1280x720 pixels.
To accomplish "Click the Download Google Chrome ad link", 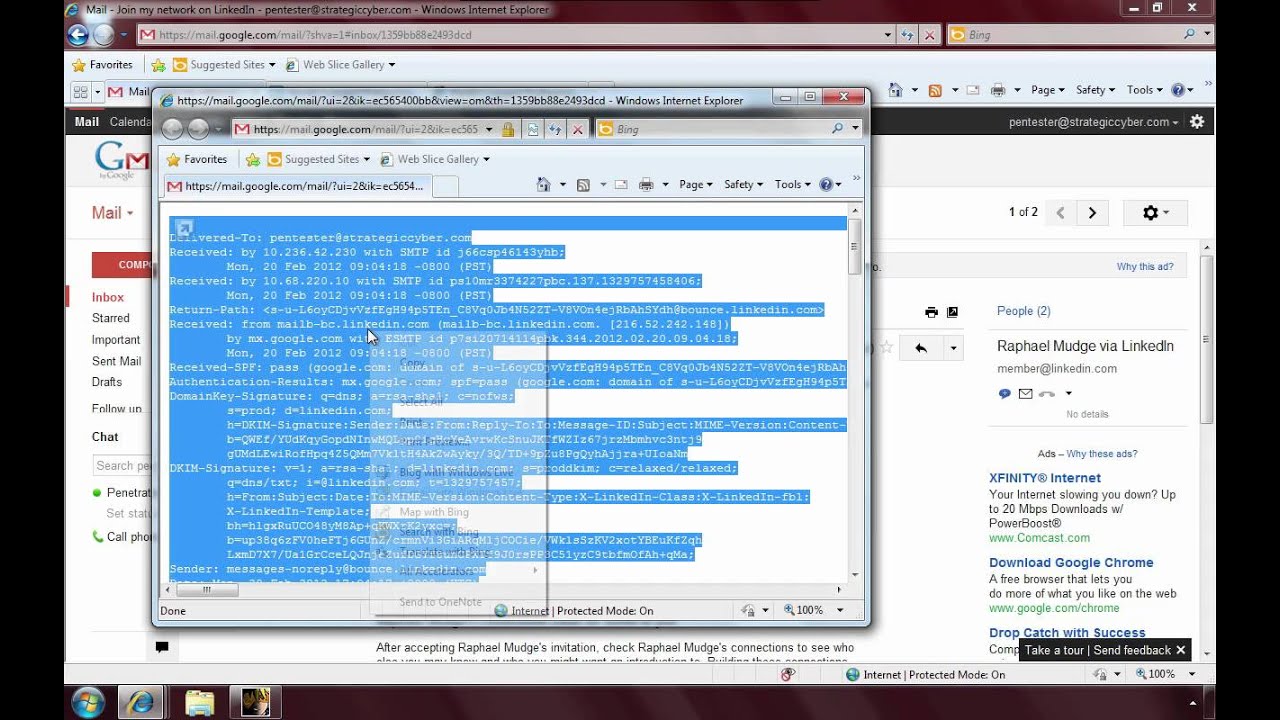I will coord(1071,563).
